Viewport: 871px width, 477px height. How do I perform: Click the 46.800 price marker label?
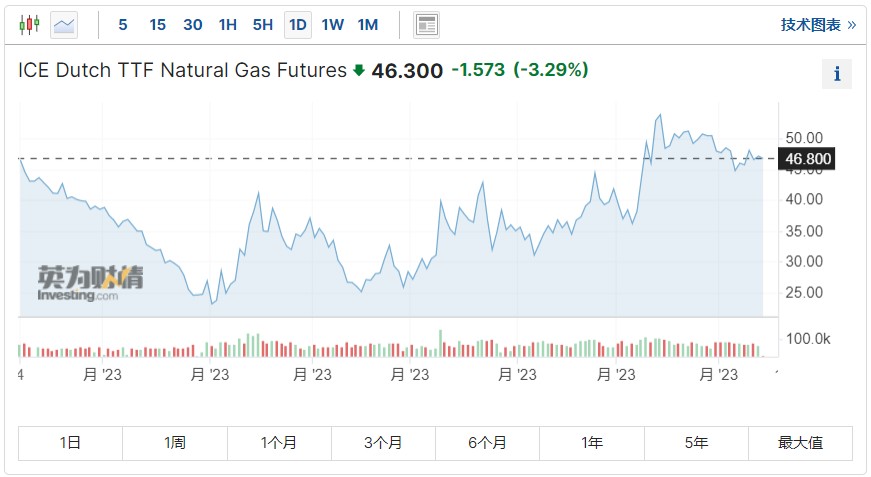click(x=808, y=159)
